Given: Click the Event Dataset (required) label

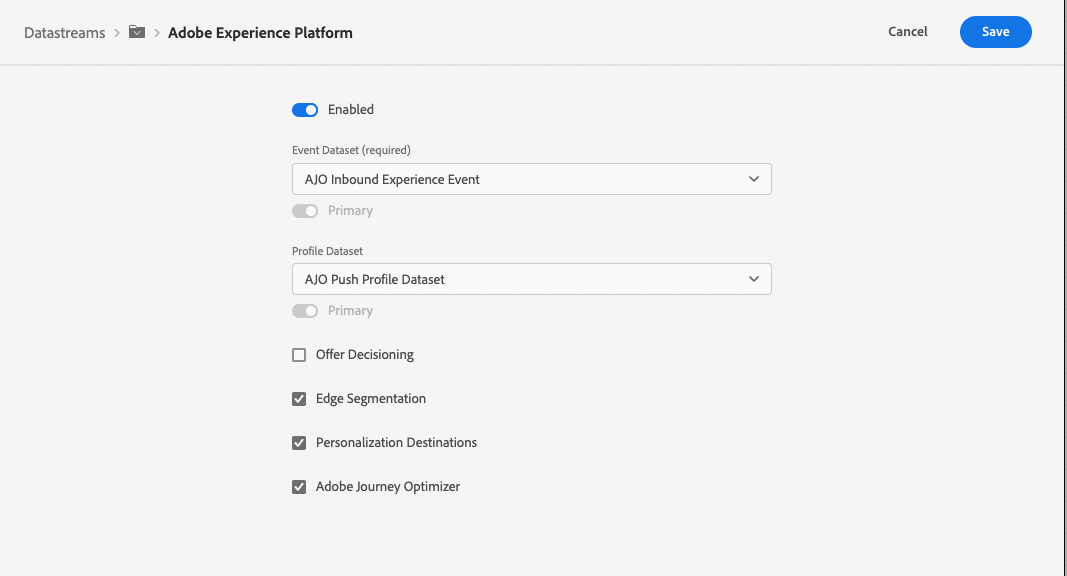Looking at the screenshot, I should tap(351, 150).
